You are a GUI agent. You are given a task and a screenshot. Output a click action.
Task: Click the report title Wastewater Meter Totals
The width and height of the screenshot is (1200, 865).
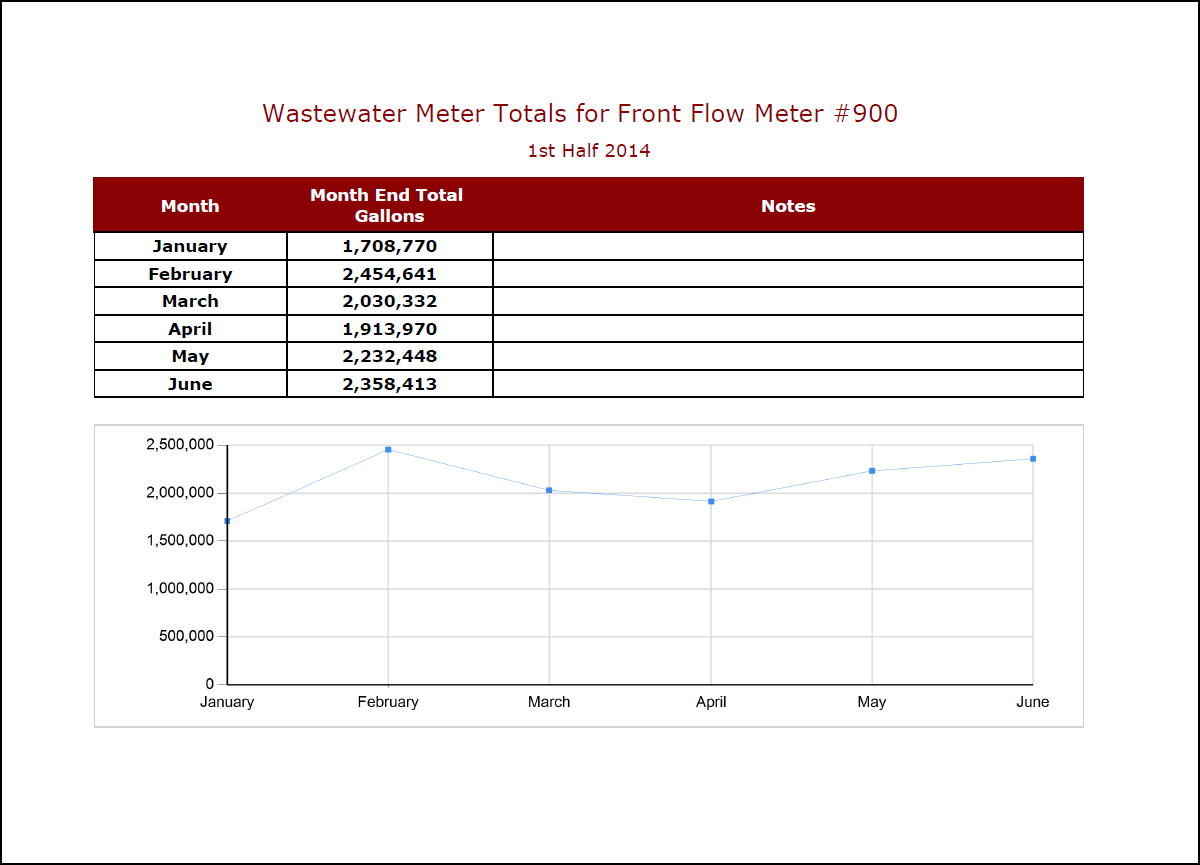(580, 113)
